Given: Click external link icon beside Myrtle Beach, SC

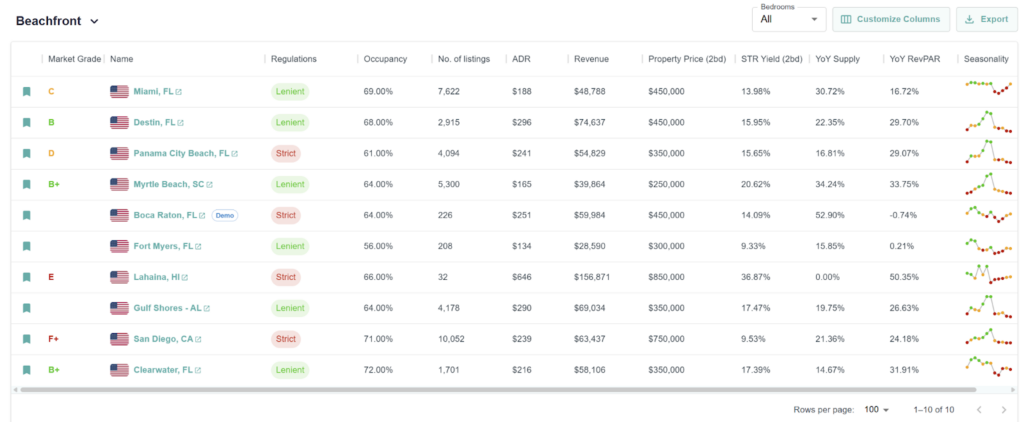Looking at the screenshot, I should click(x=211, y=185).
